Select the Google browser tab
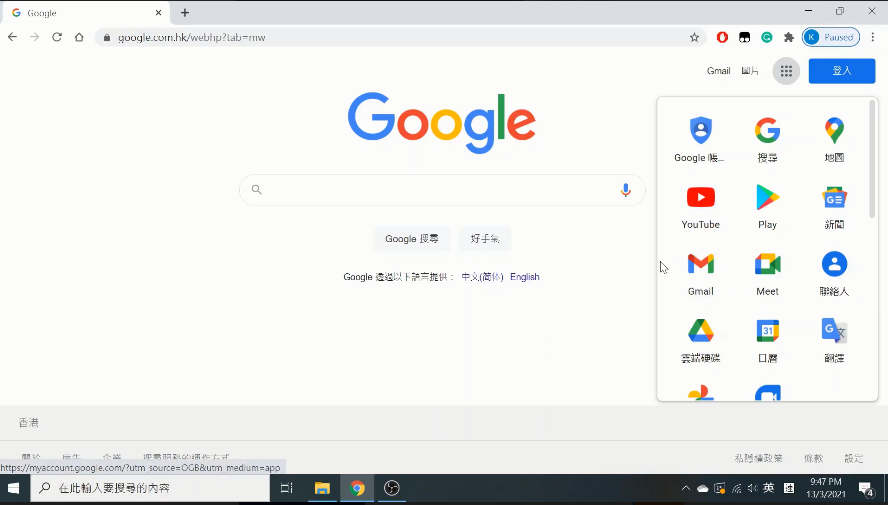This screenshot has width=888, height=505. click(85, 12)
